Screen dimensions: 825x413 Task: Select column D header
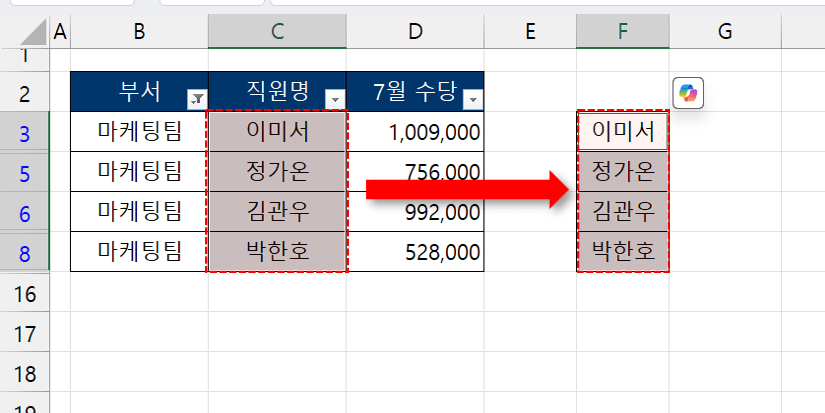[415, 32]
